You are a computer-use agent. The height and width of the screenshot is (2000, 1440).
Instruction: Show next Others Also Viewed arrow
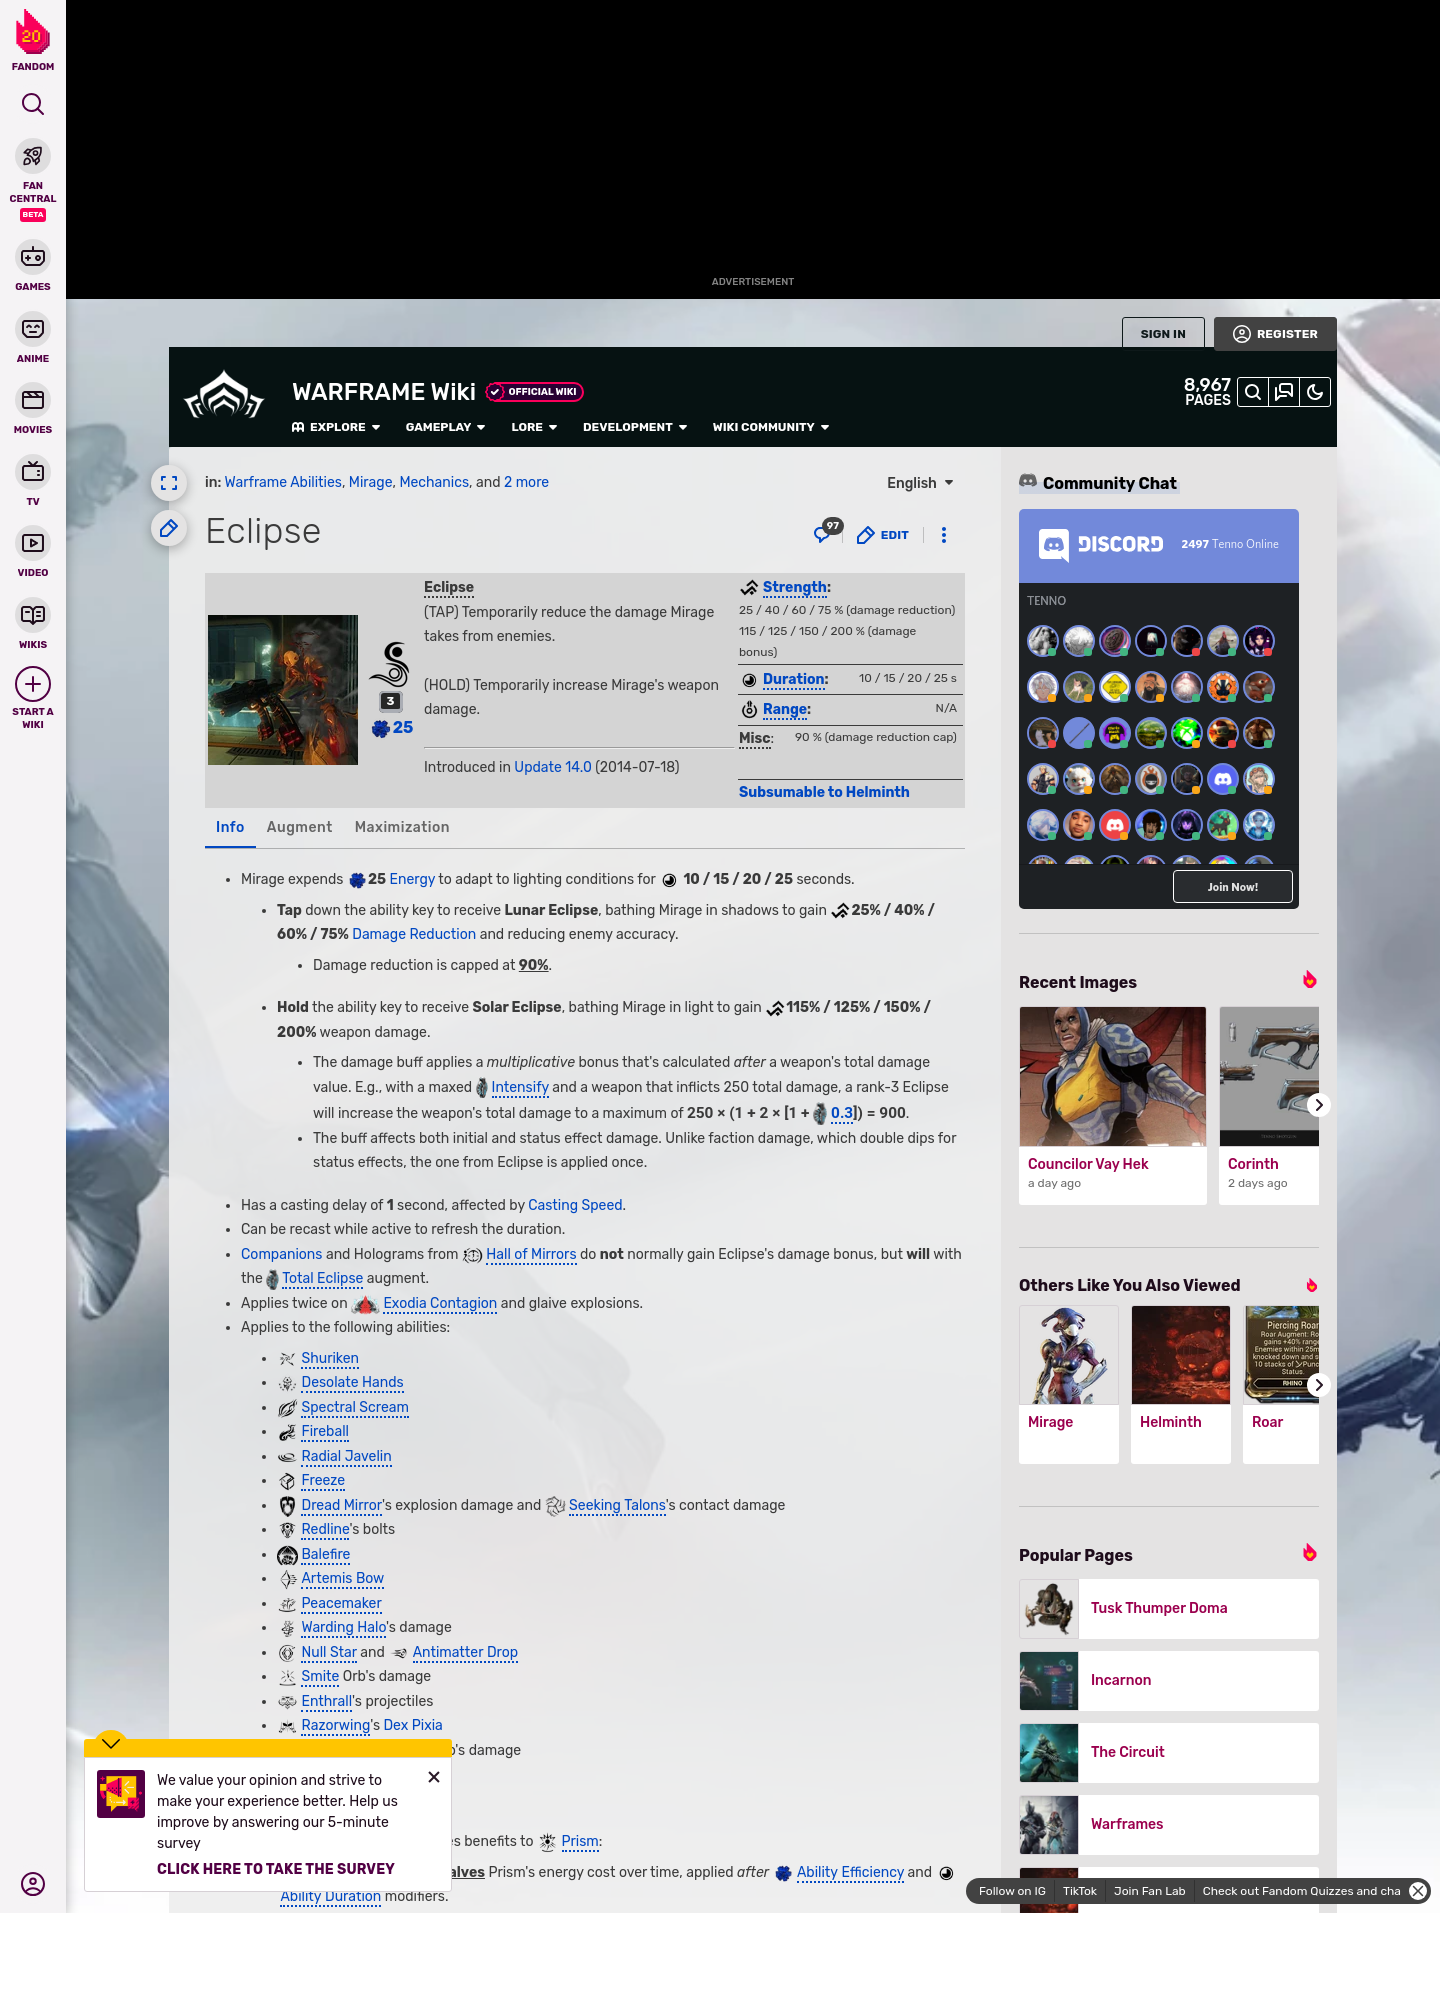point(1319,1385)
